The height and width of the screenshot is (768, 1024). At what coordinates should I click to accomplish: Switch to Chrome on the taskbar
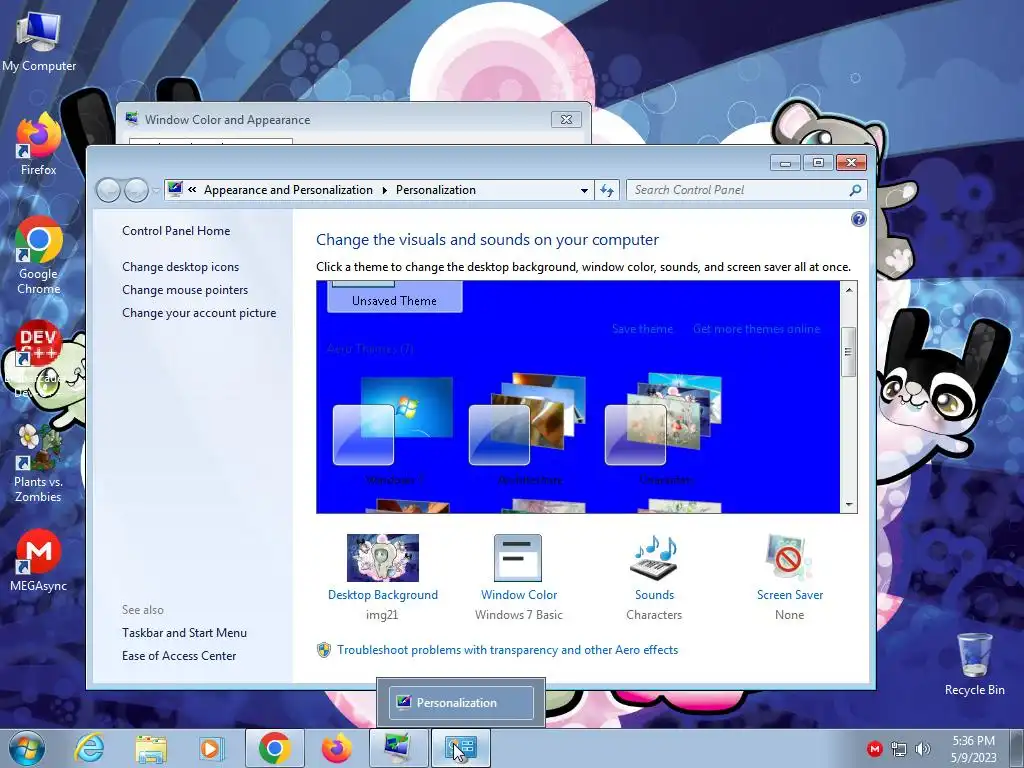point(274,748)
